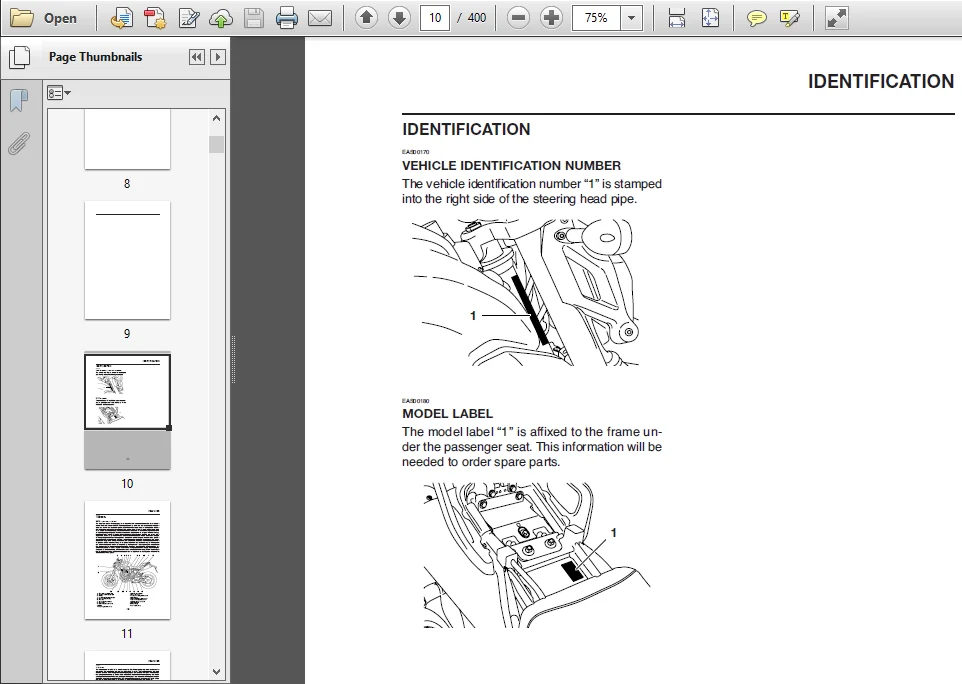This screenshot has width=962, height=684.
Task: Select the page 10 thumbnail
Action: point(127,411)
